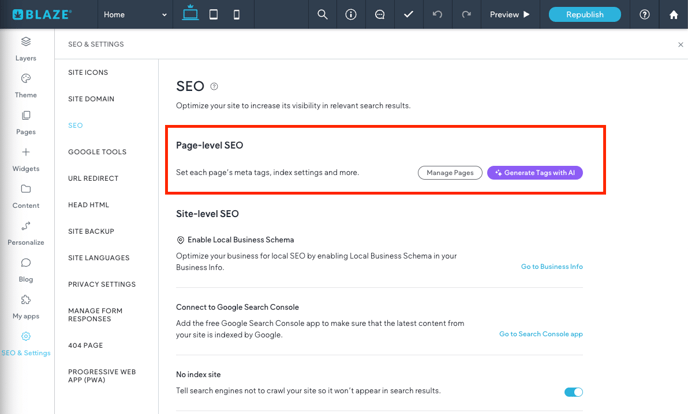Open the Theme panel
The width and height of the screenshot is (688, 414).
pos(26,85)
